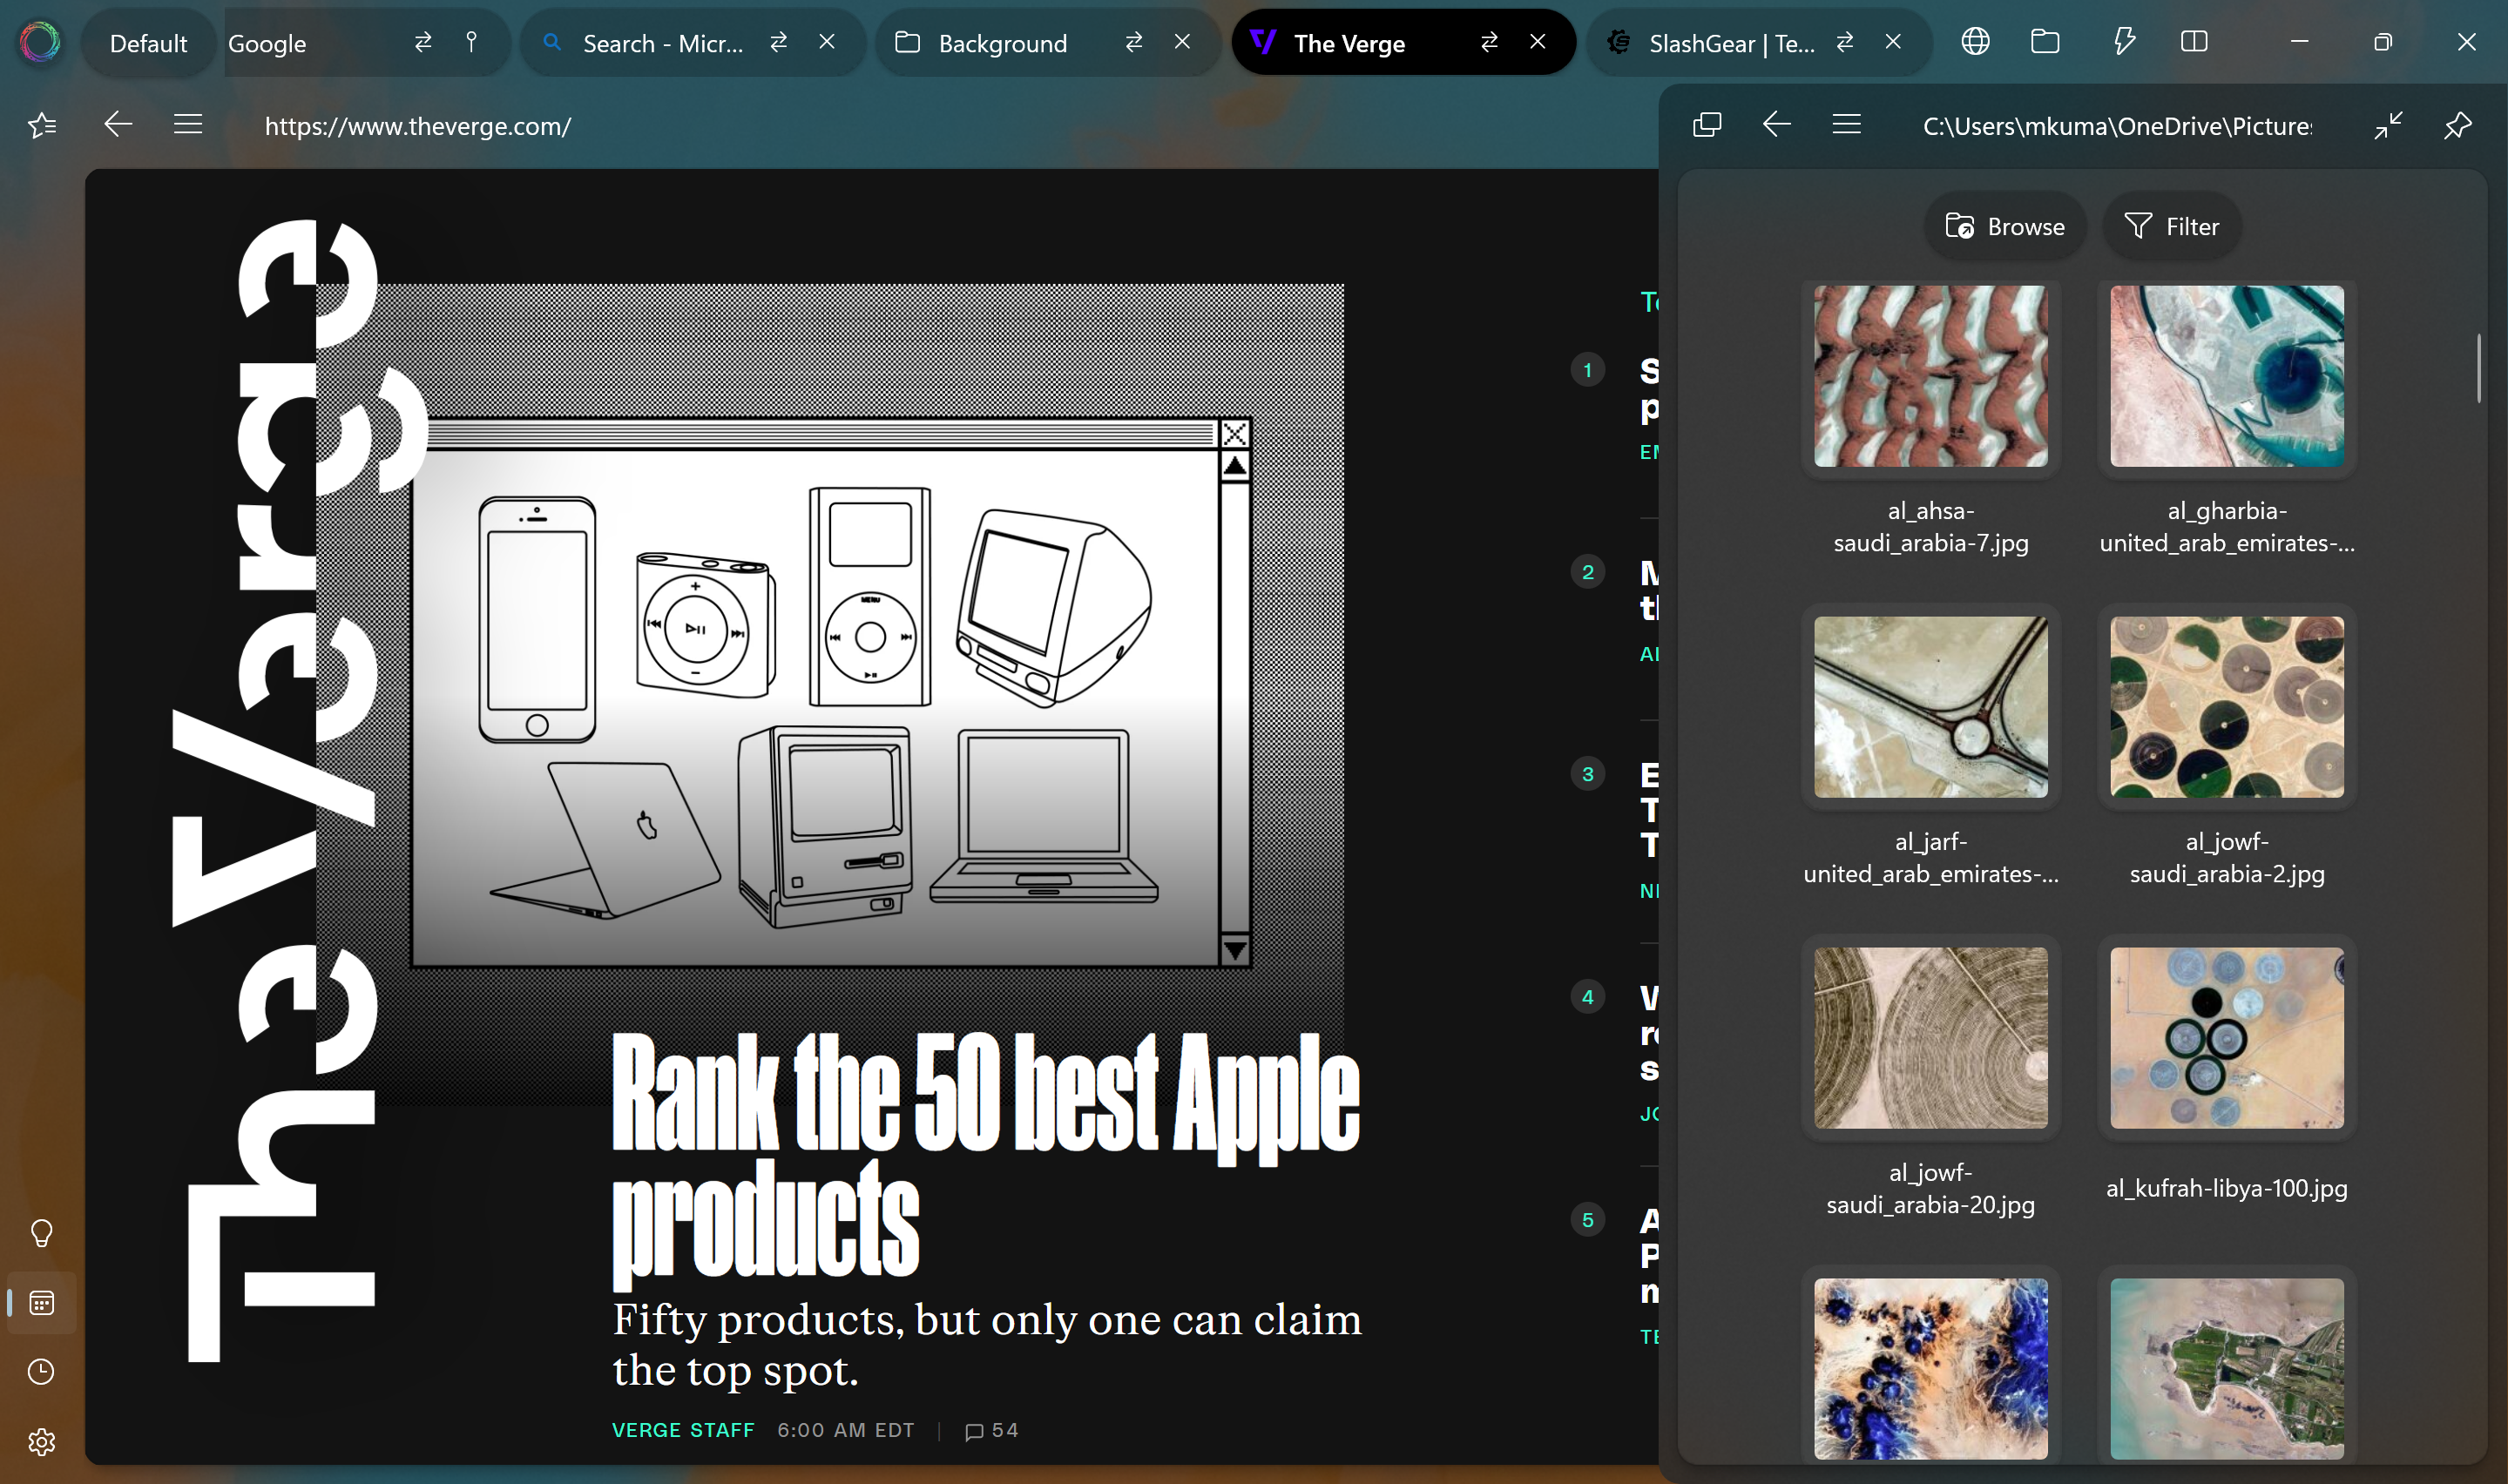The width and height of the screenshot is (2508, 1484).
Task: Open settings gear in left sidebar
Action: click(42, 1442)
